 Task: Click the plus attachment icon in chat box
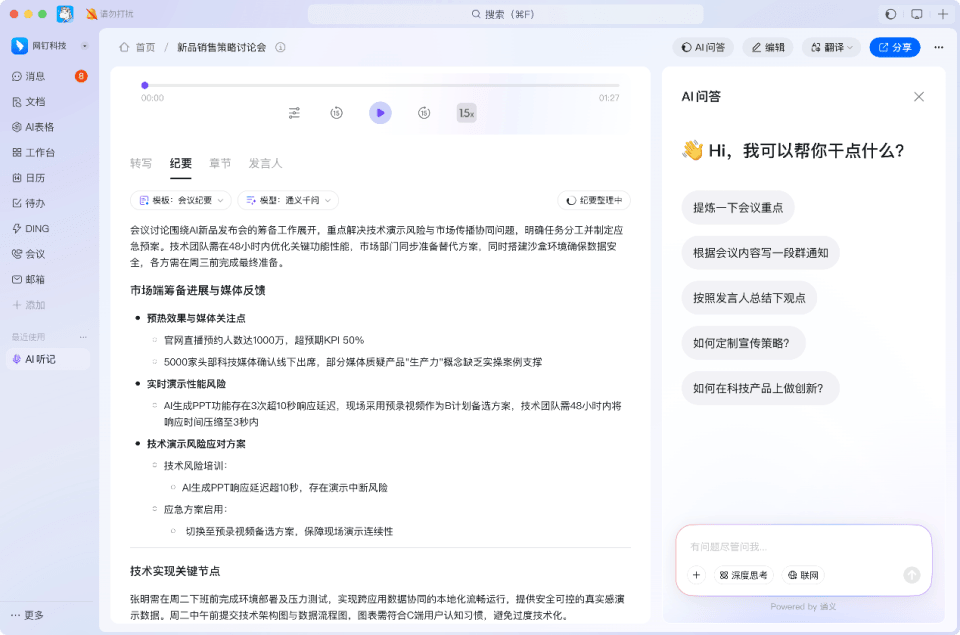coord(697,575)
